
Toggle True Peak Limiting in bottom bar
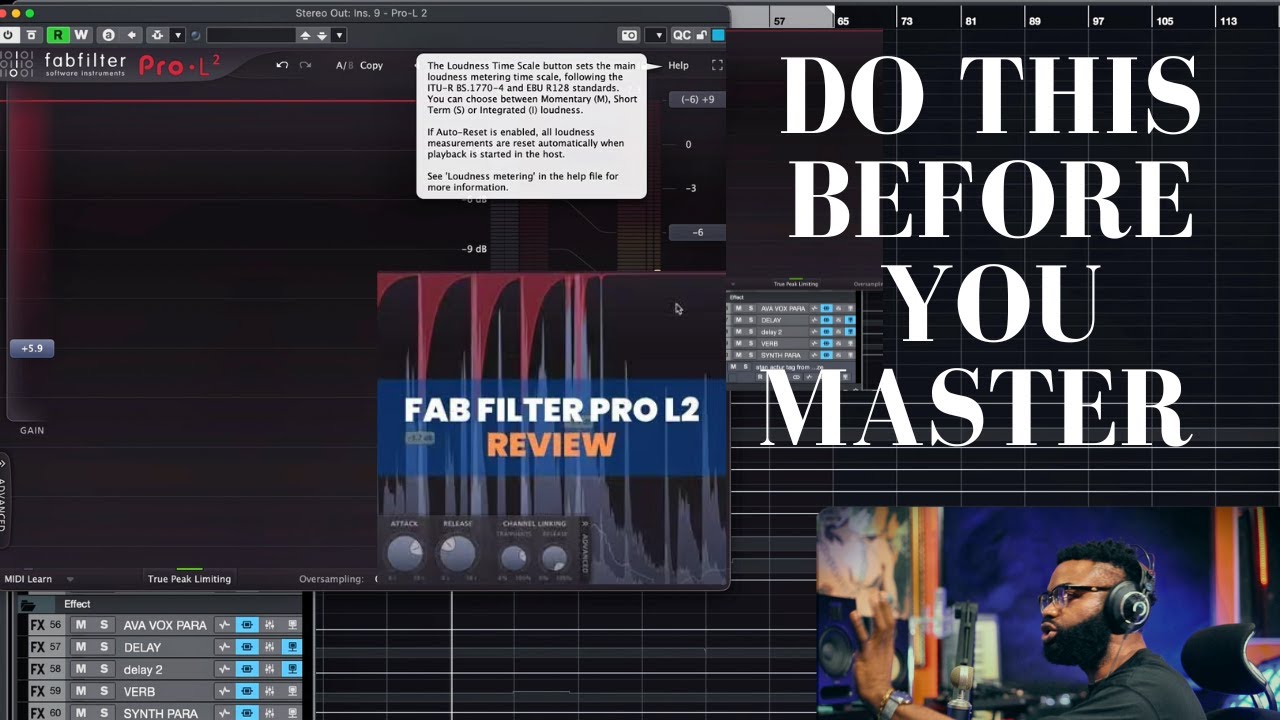tap(189, 579)
